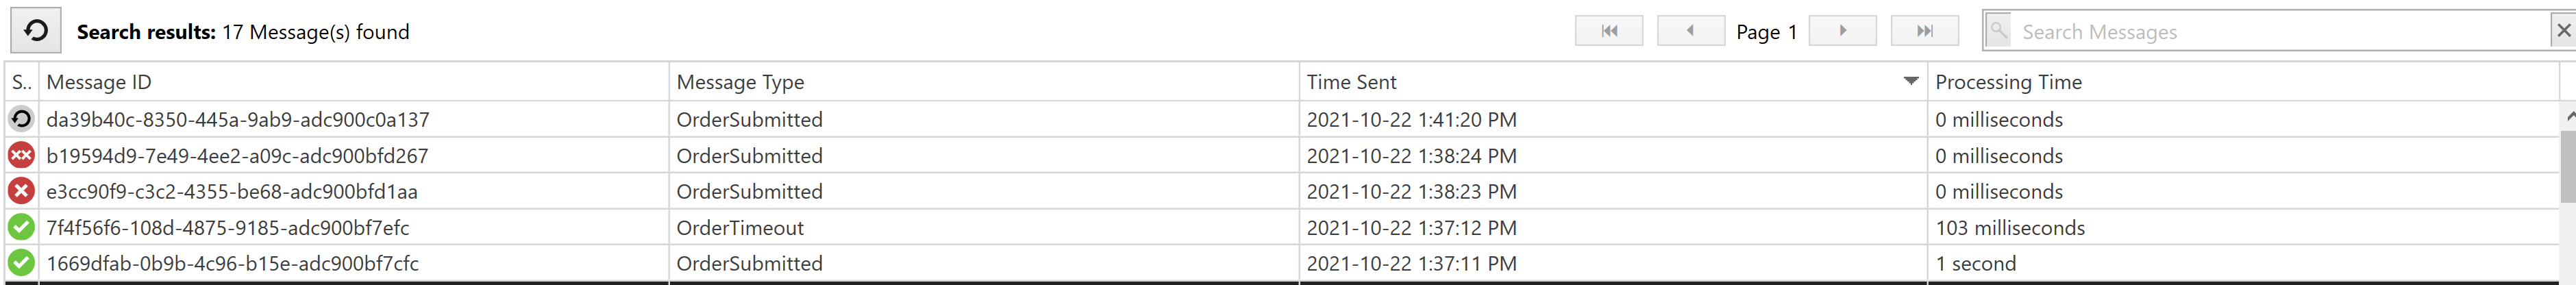Click the magnifier icon in the search box
2576x285 pixels.
click(x=1998, y=30)
